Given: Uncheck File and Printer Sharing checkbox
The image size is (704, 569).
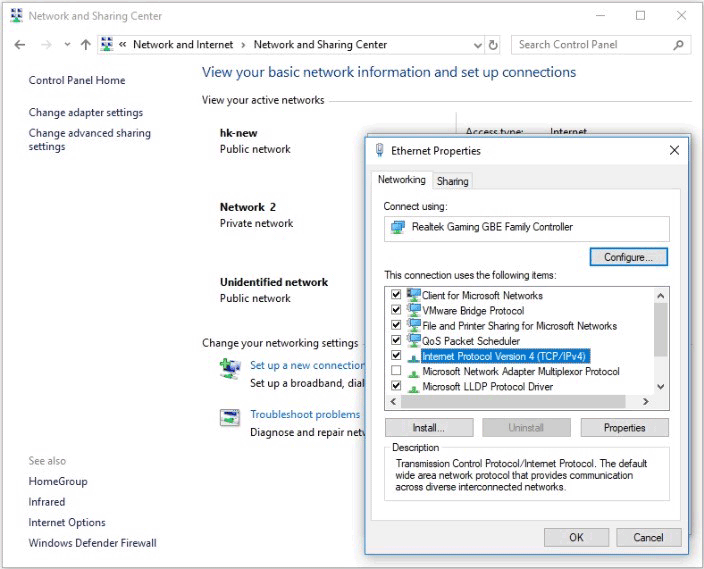Looking at the screenshot, I should [396, 325].
